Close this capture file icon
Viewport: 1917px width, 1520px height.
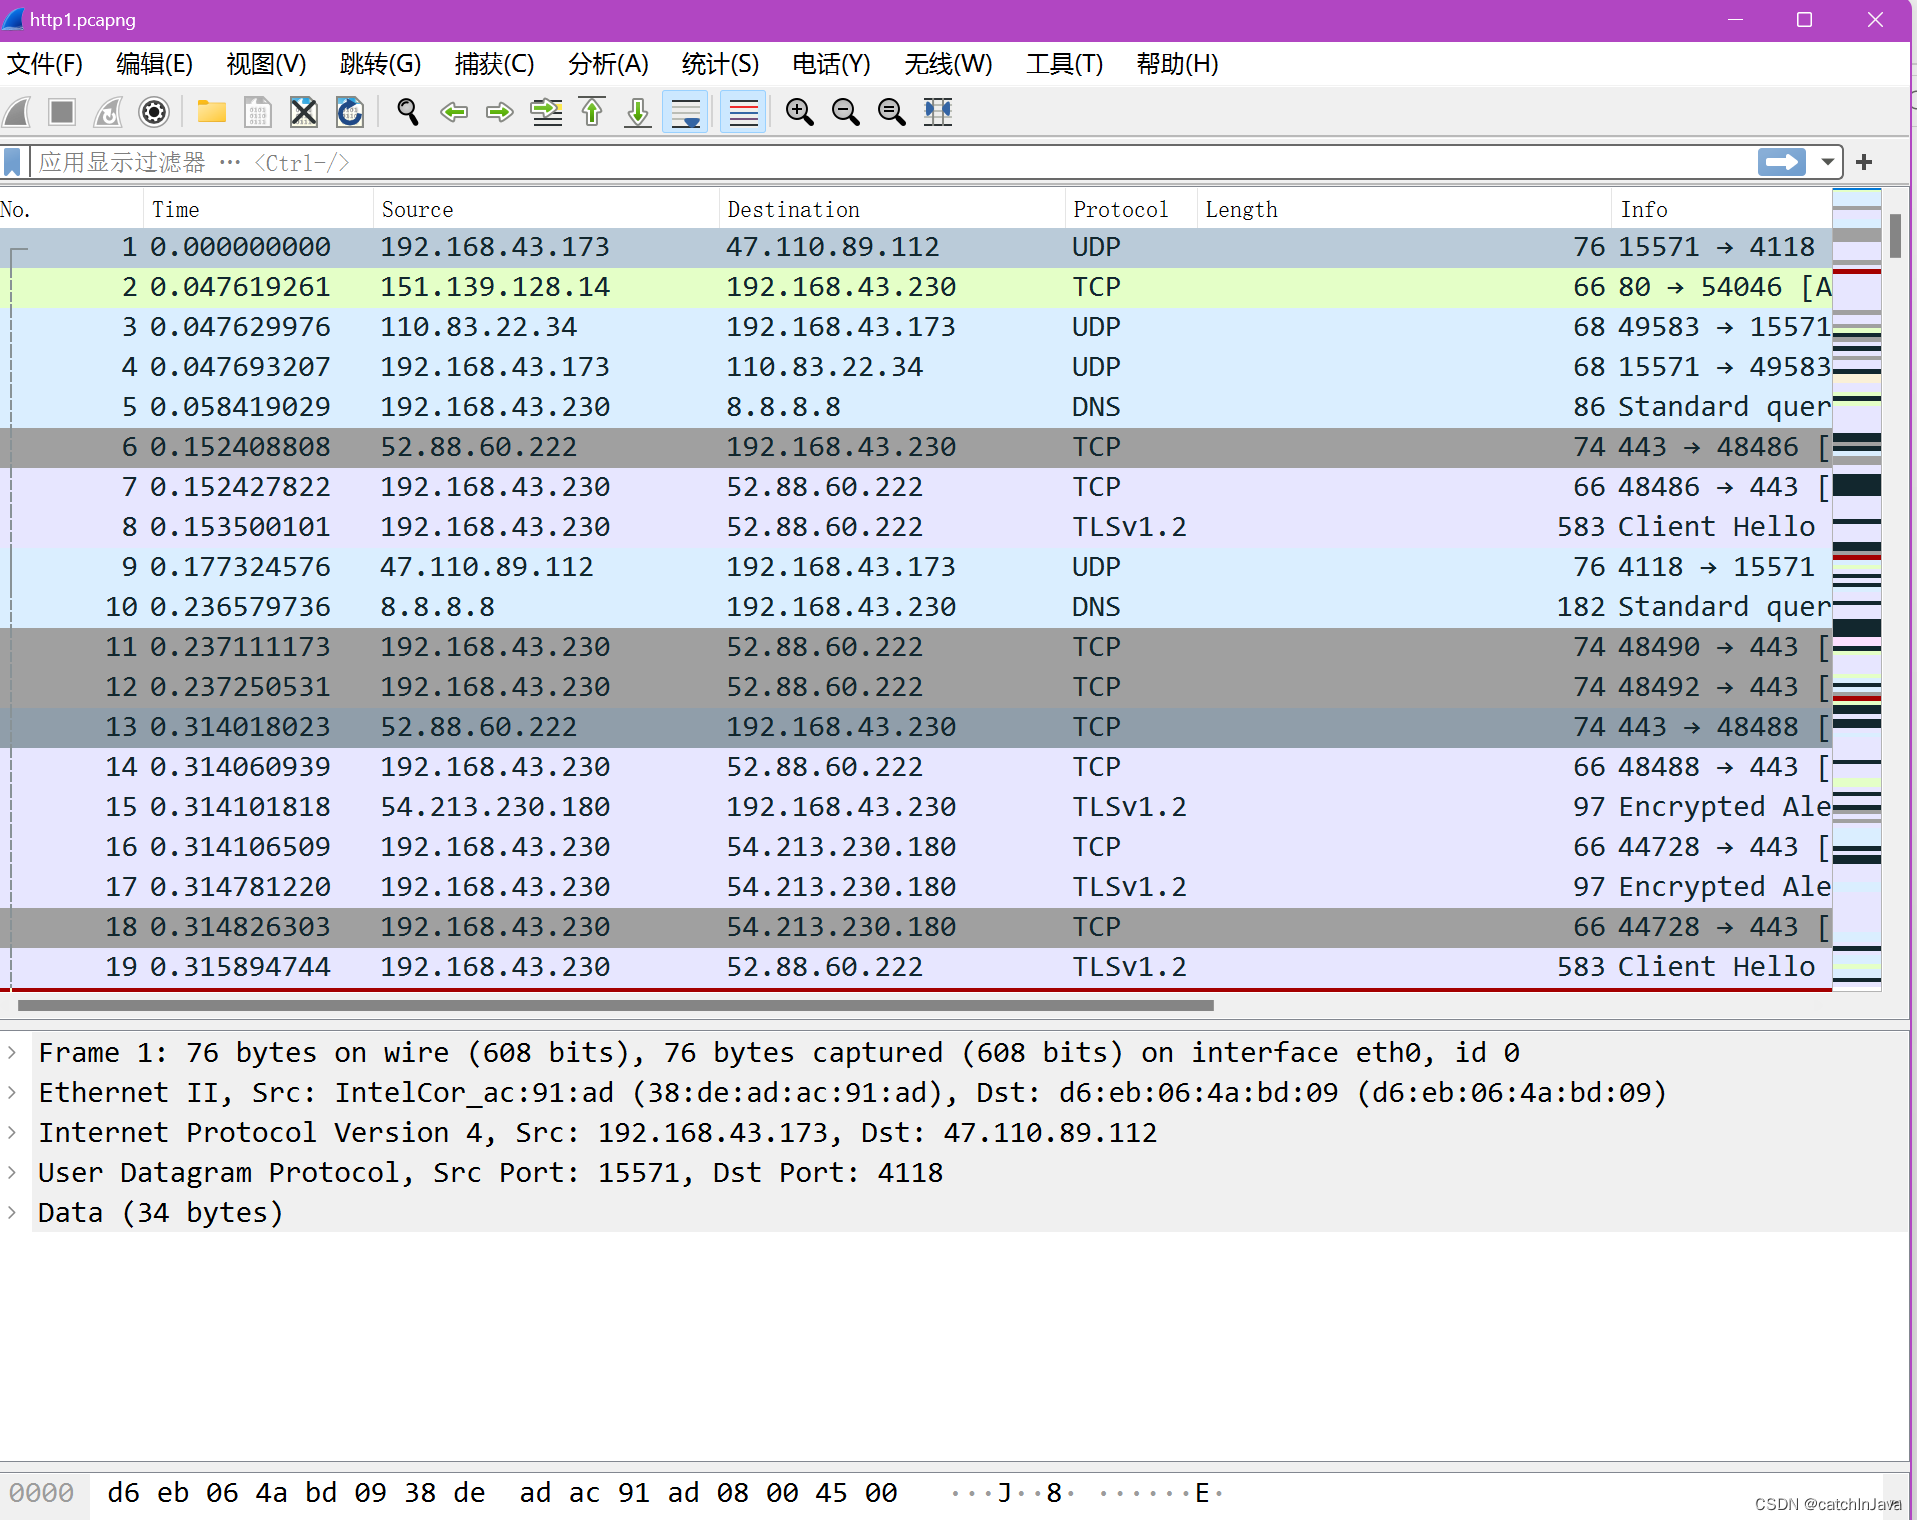(x=304, y=112)
